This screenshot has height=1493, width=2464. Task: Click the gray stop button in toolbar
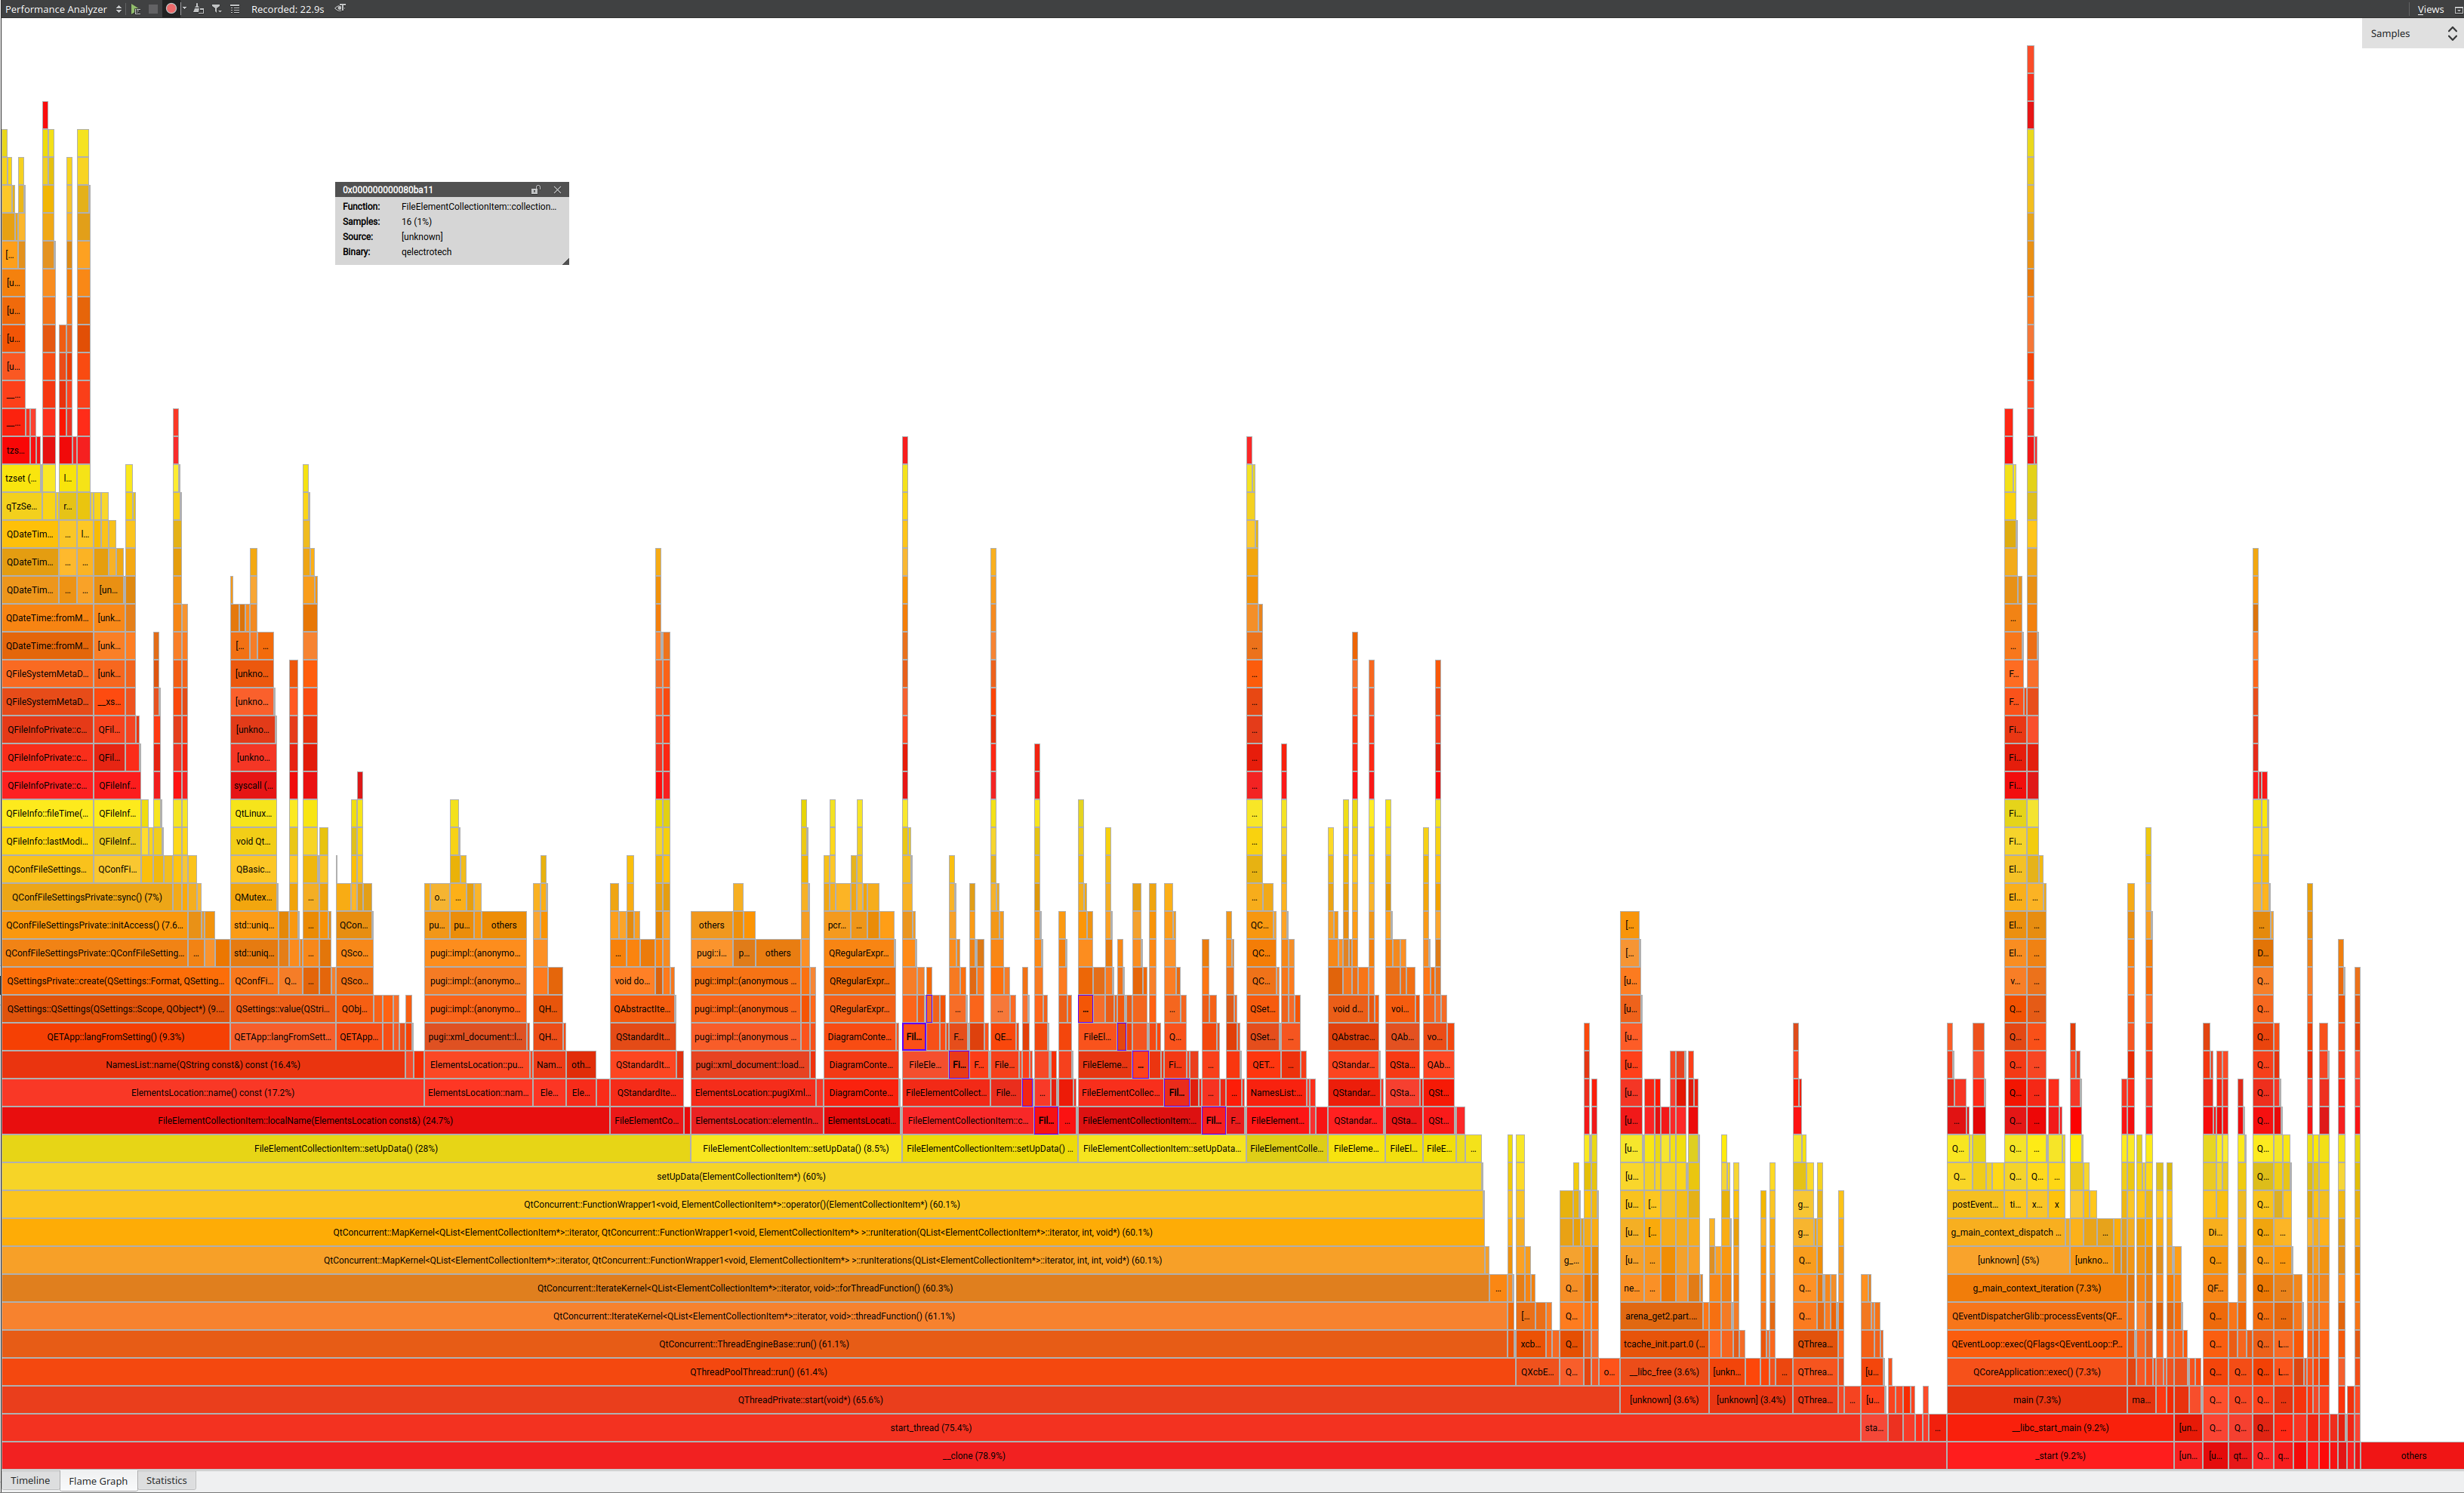coord(153,9)
